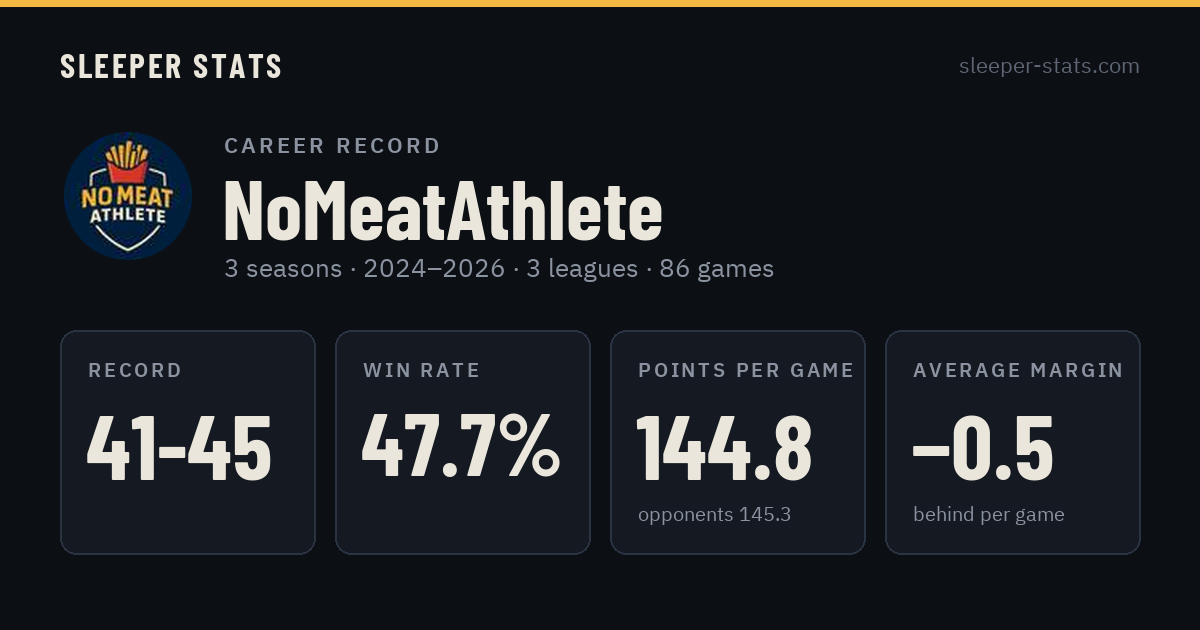Image resolution: width=1200 pixels, height=630 pixels.
Task: Open the Average Margin card
Action: [1013, 442]
